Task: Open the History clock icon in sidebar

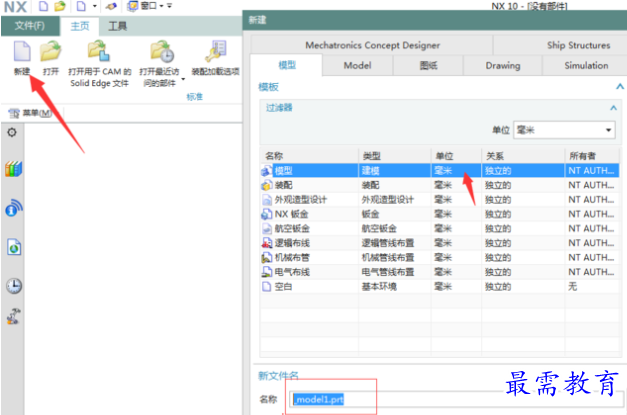Action: click(14, 285)
